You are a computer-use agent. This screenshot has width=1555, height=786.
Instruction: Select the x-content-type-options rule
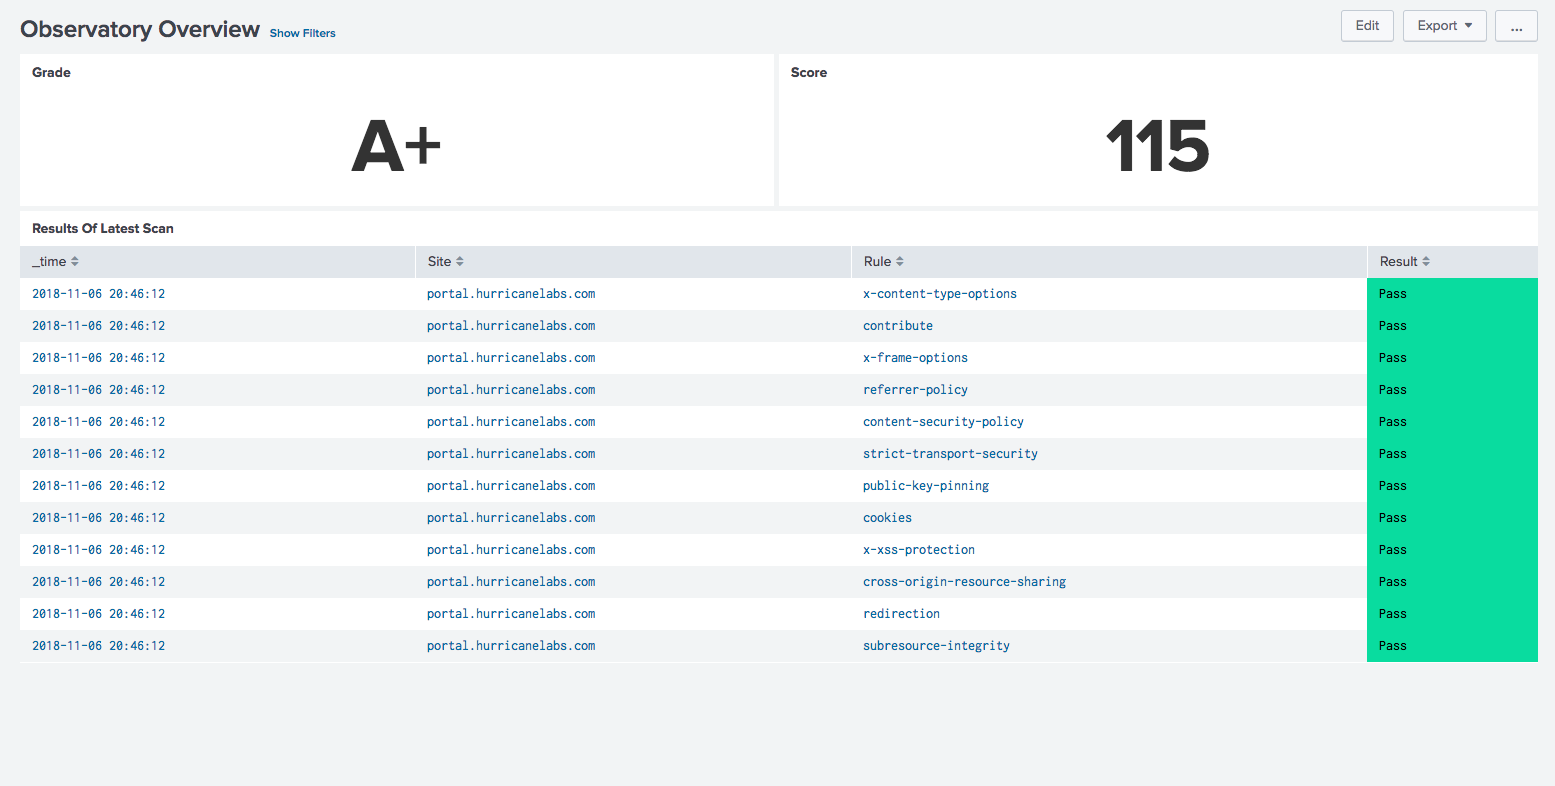[939, 293]
